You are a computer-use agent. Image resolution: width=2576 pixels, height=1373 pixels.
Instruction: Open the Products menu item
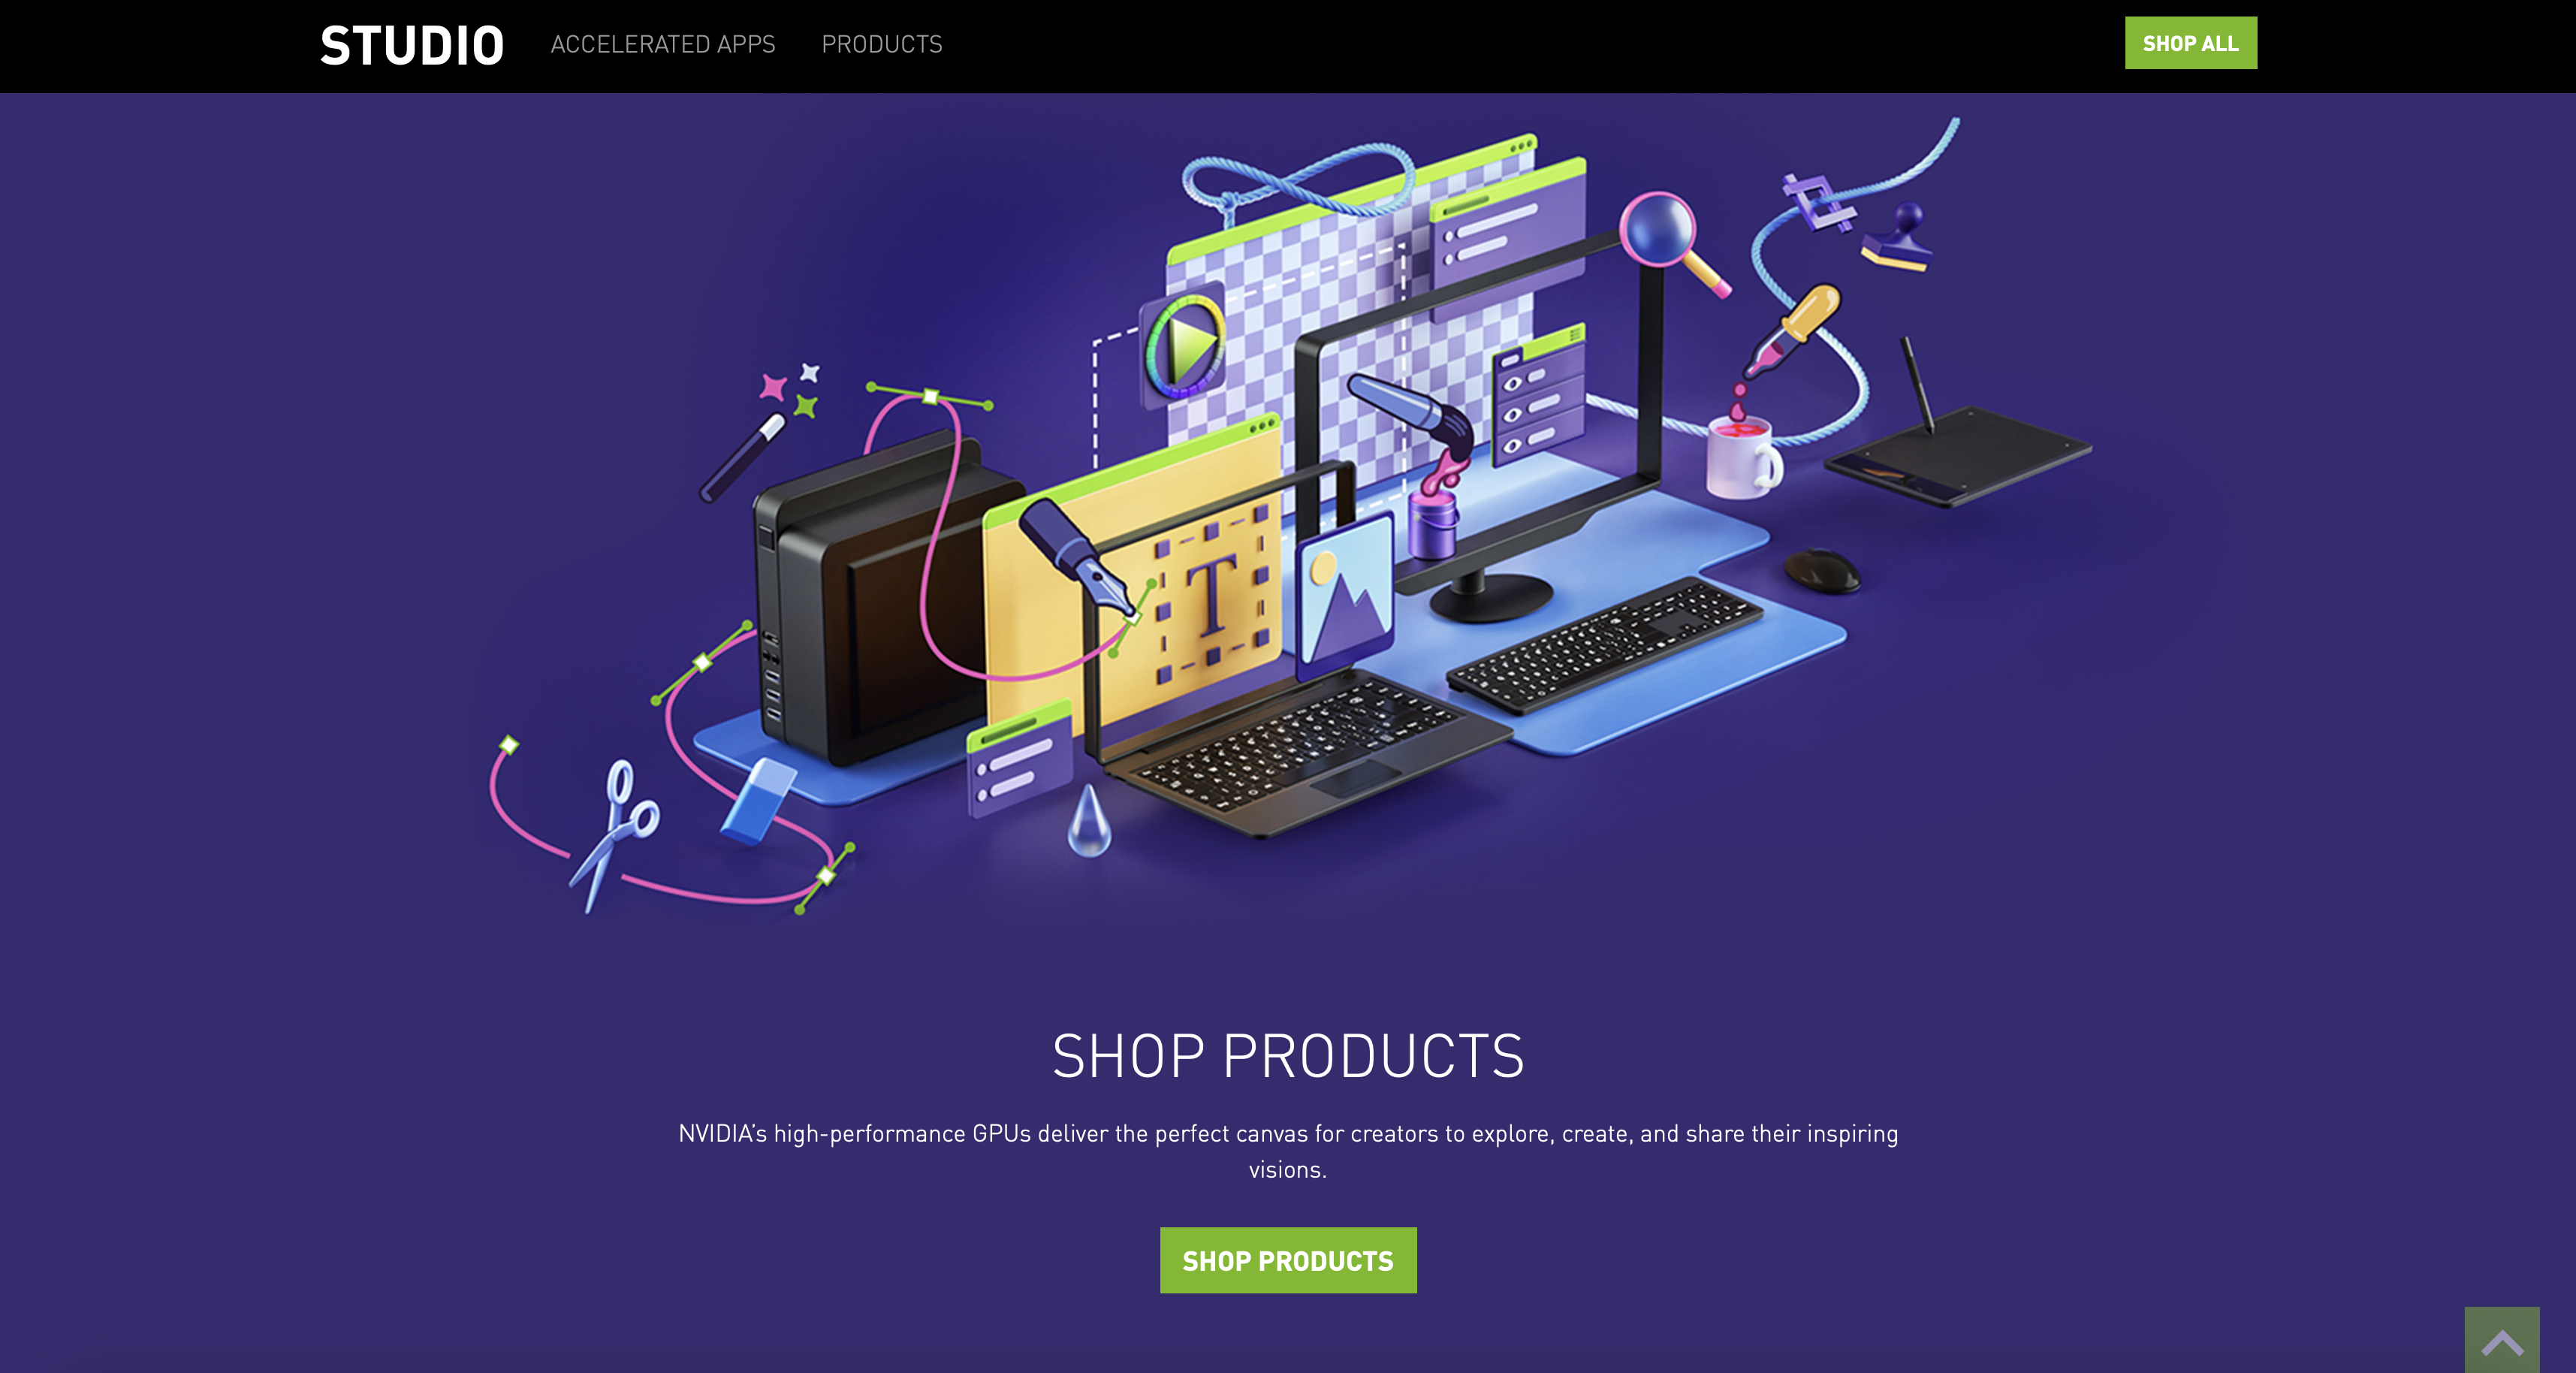click(x=882, y=44)
